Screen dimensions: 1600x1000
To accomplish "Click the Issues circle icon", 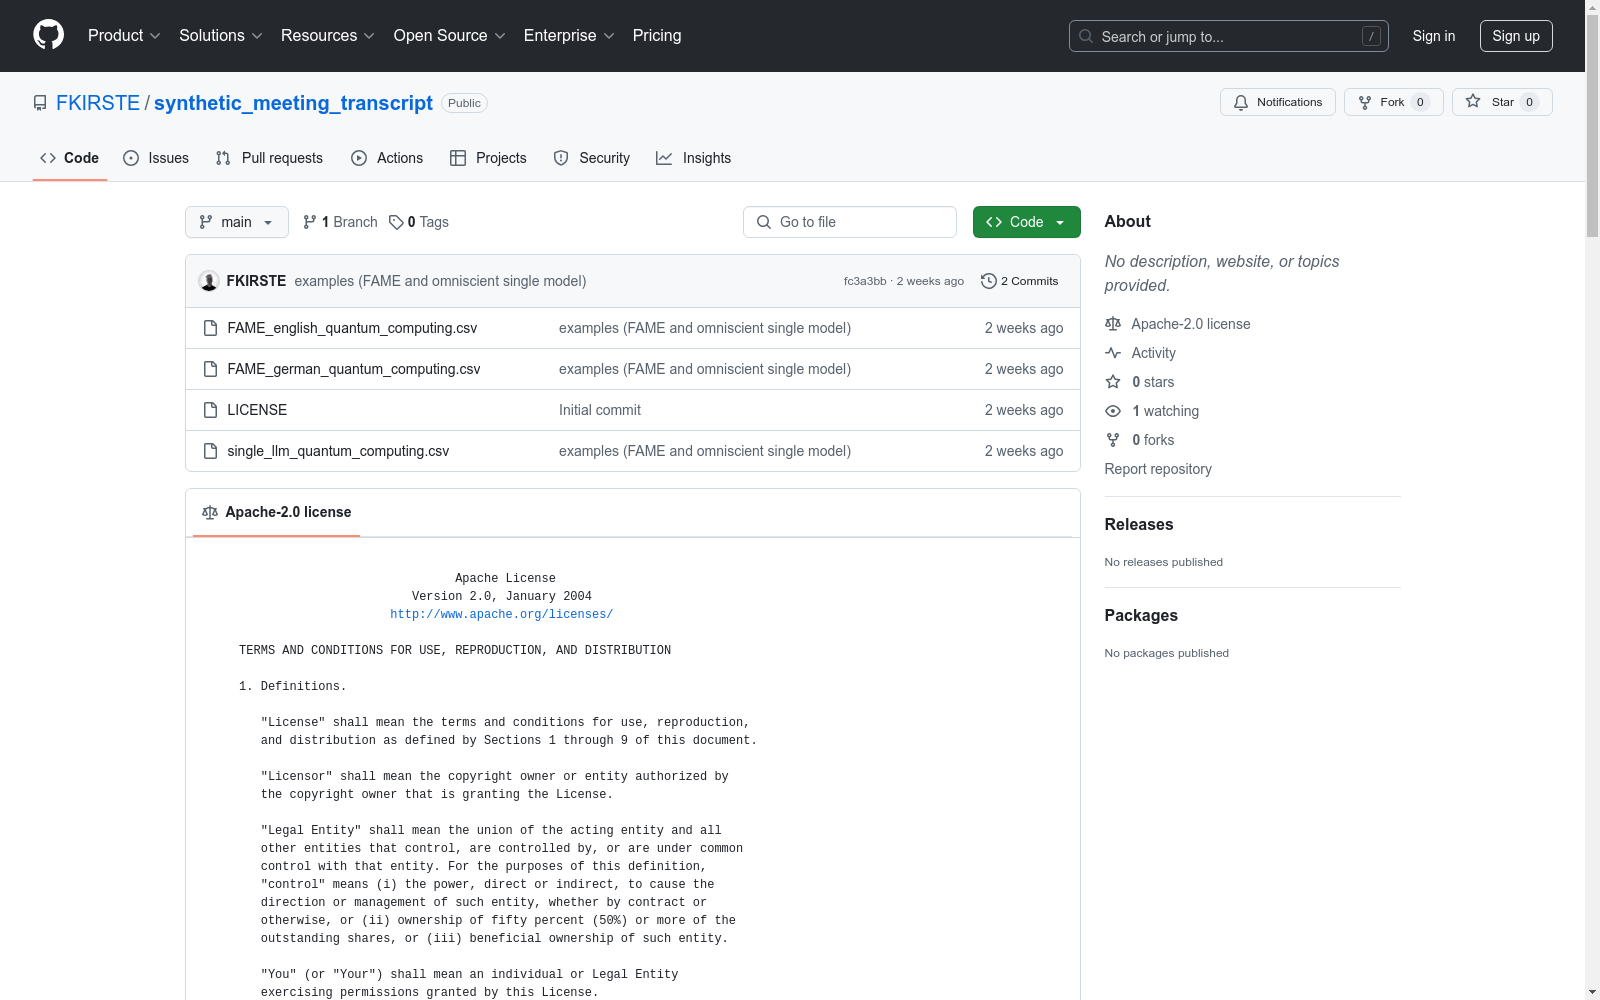I will pos(131,158).
